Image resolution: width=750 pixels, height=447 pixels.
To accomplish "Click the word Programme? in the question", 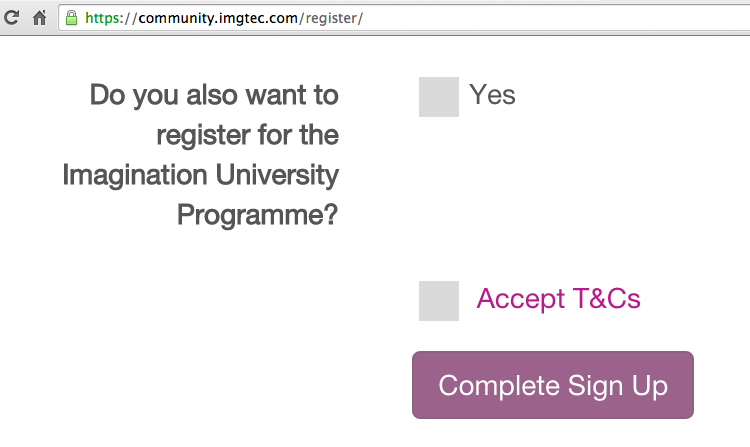I will [258, 215].
